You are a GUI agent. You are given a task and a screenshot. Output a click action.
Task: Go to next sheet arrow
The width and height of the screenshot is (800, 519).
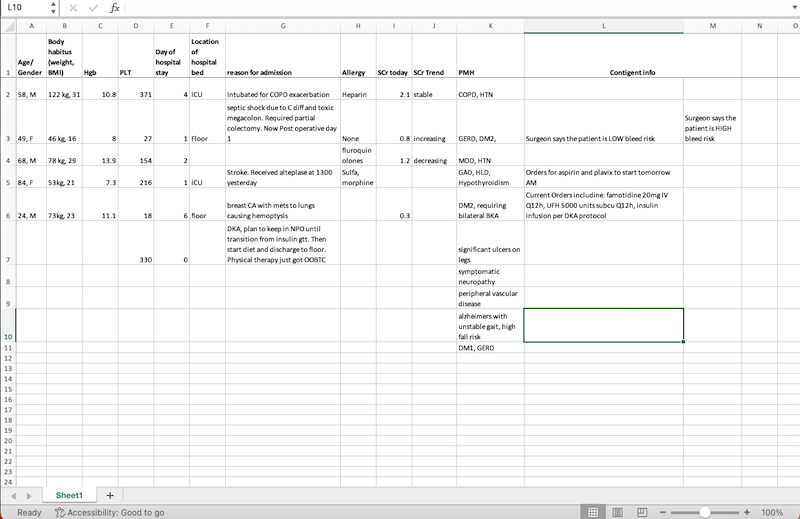29,496
